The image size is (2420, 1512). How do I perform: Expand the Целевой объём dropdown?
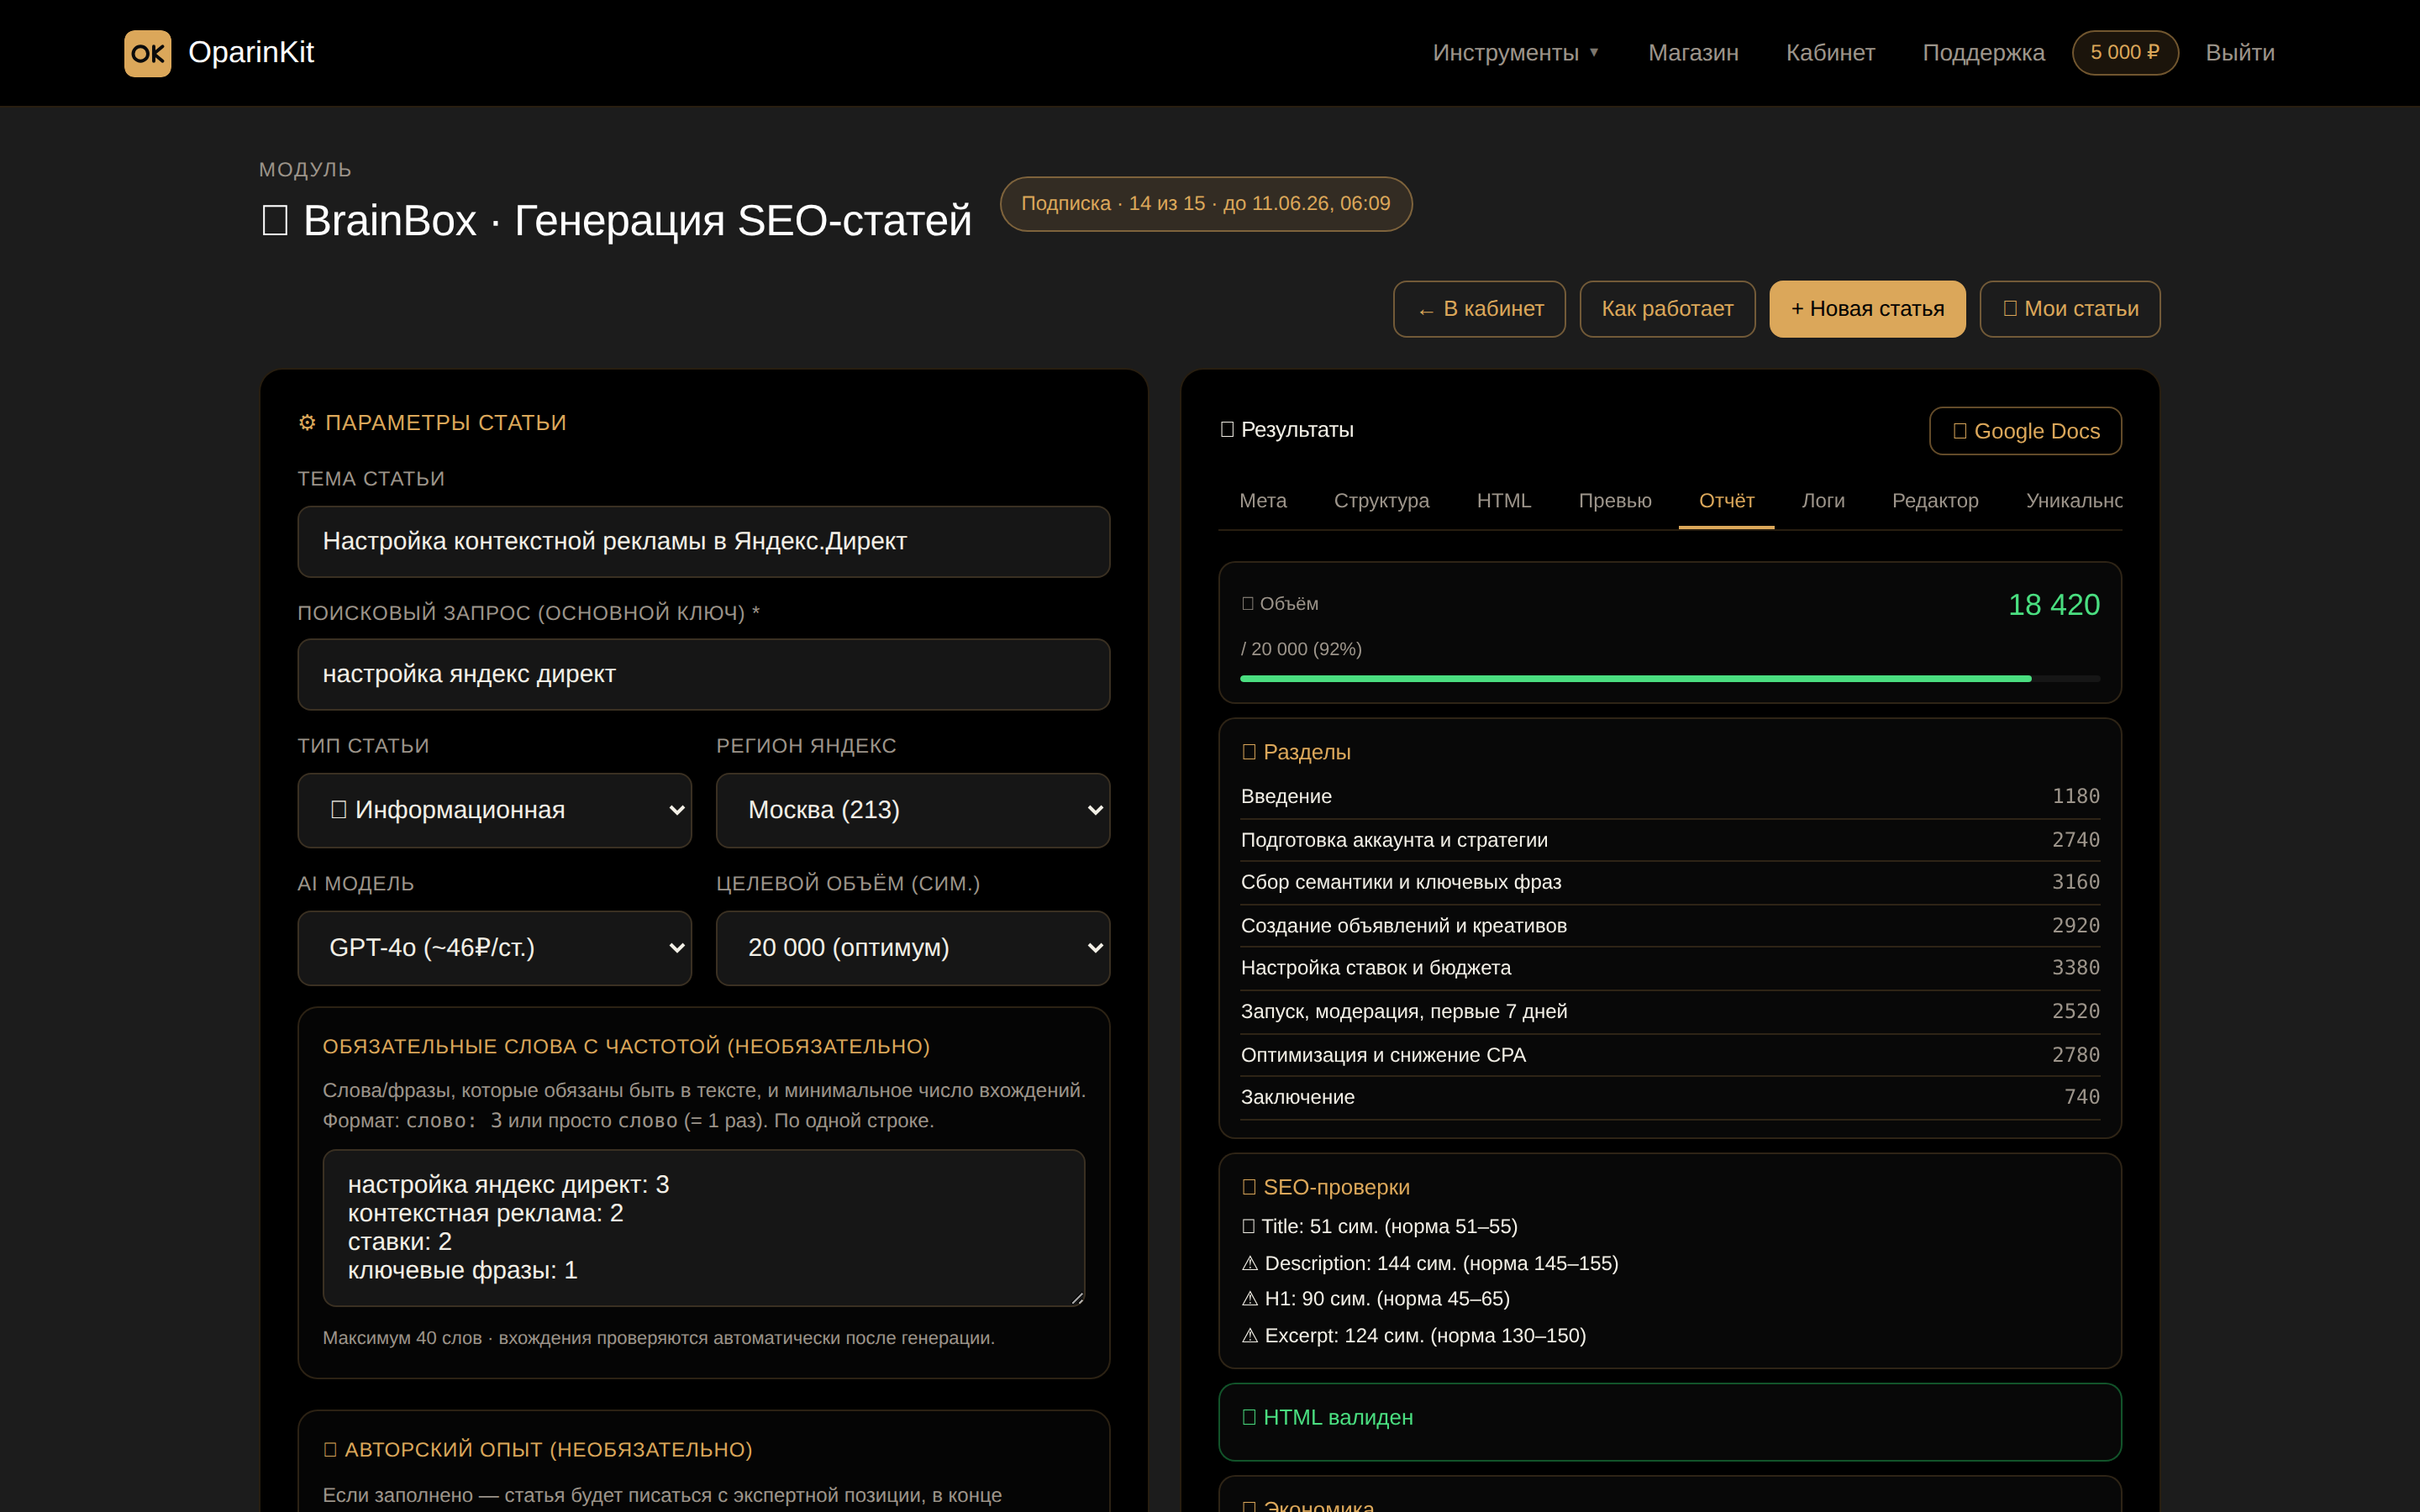pos(913,948)
